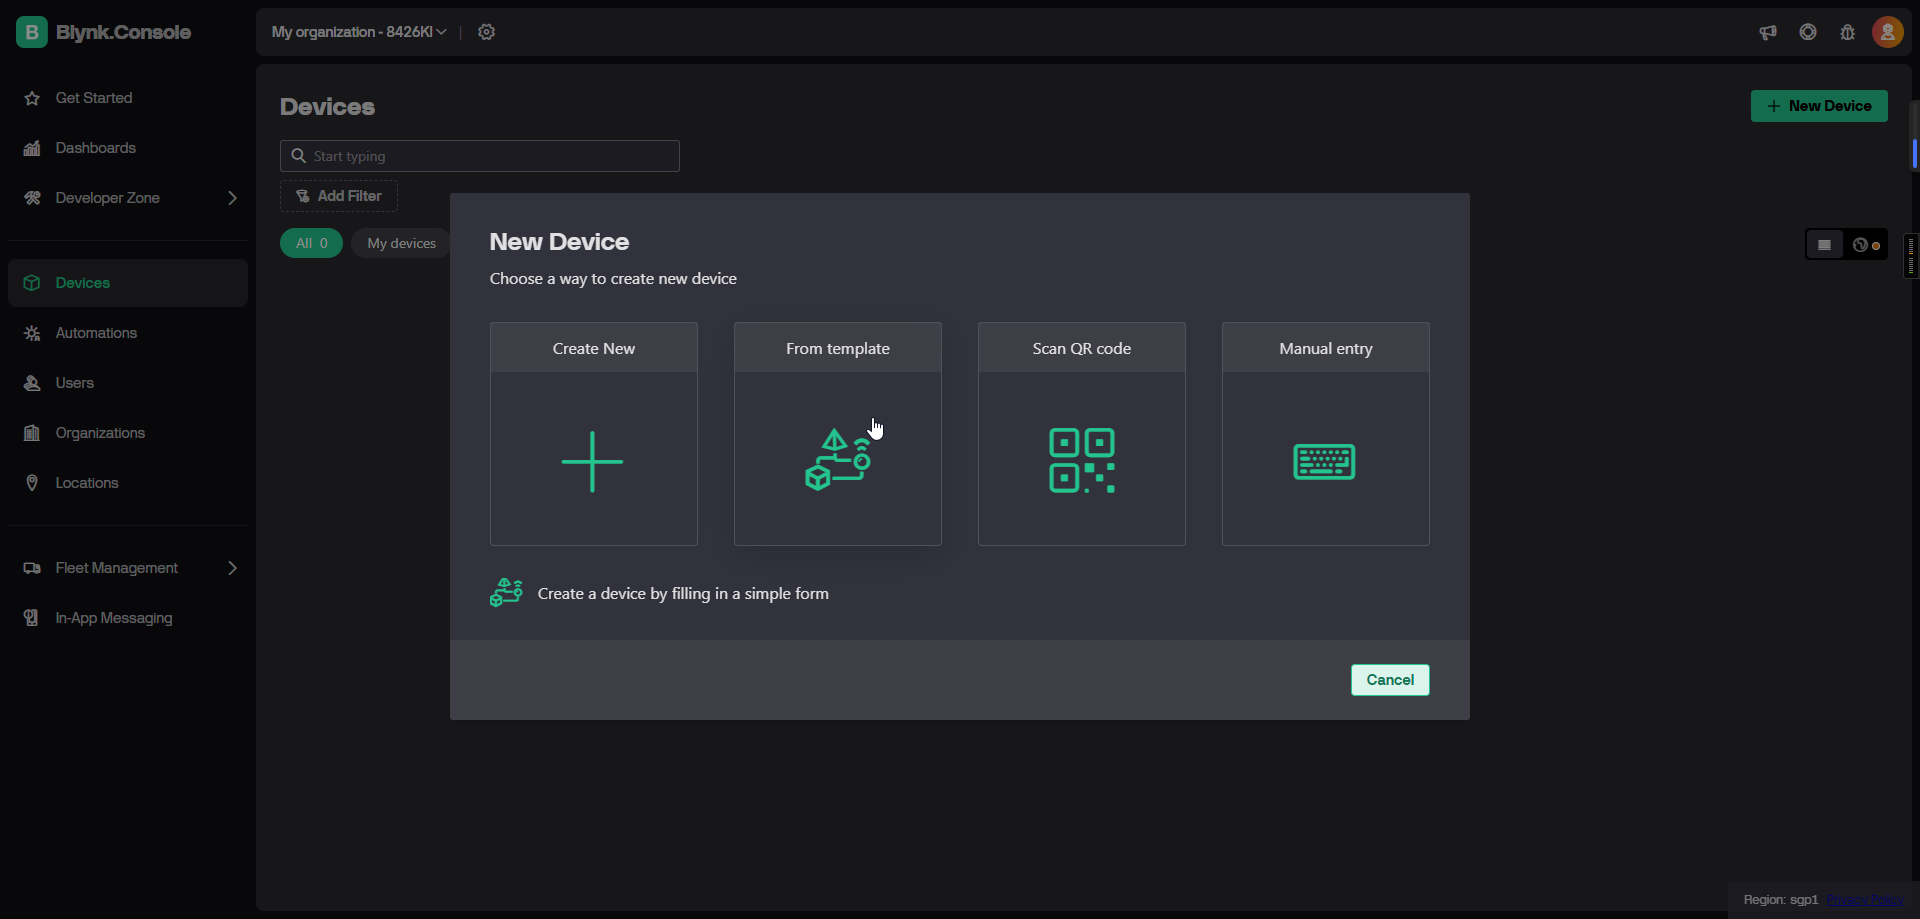Screen dimensions: 1920x919
Task: Open help via the lifebuoy icon
Action: click(1808, 32)
